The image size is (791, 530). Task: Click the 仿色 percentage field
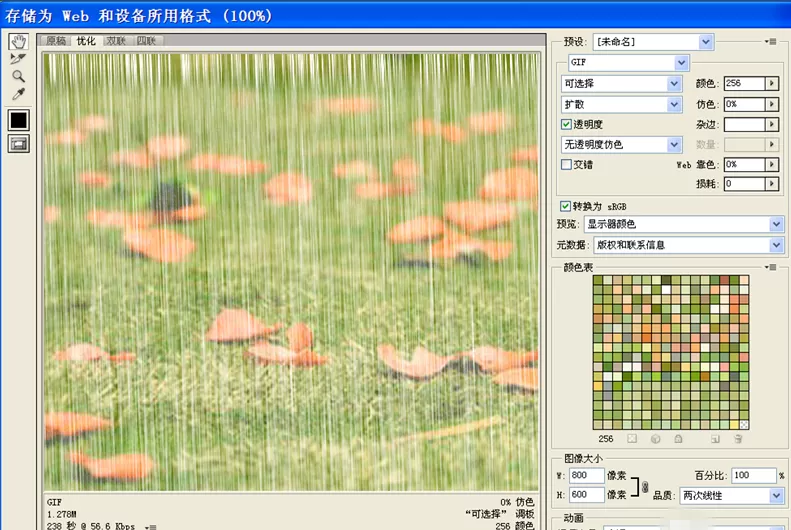[x=745, y=104]
